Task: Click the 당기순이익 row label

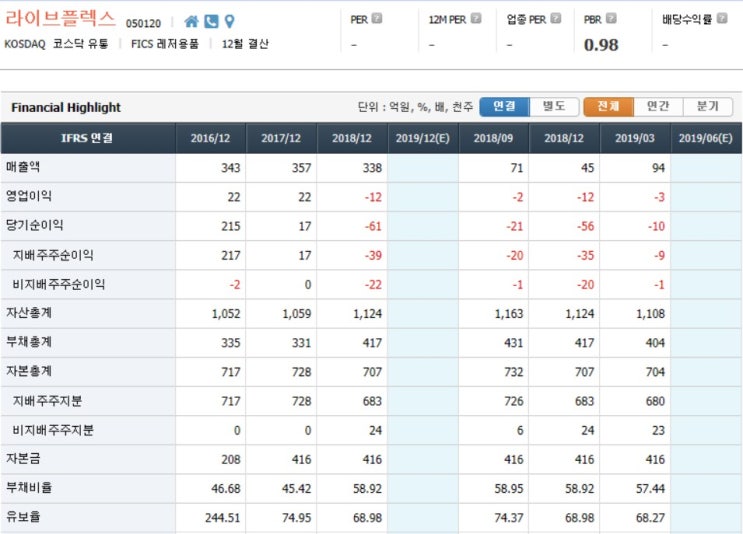Action: 35,225
